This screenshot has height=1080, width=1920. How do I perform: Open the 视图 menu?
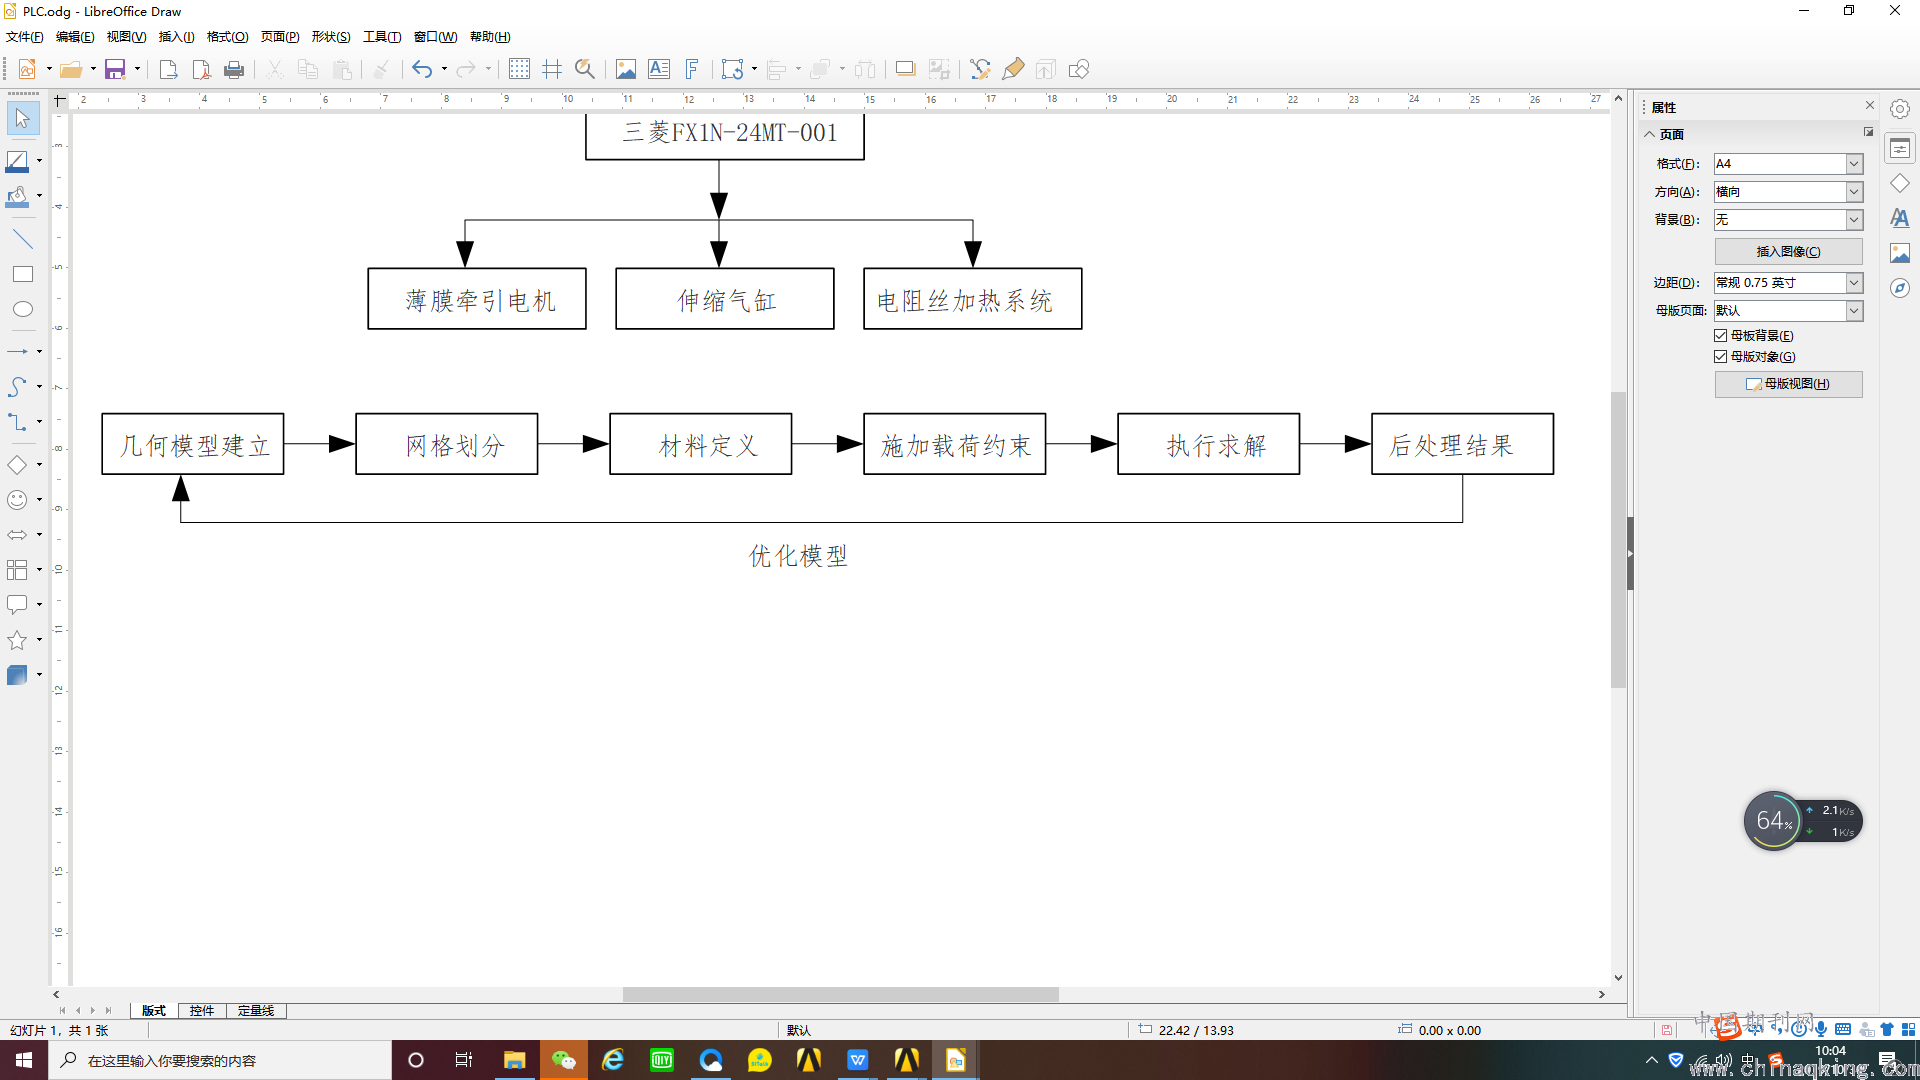pos(126,37)
